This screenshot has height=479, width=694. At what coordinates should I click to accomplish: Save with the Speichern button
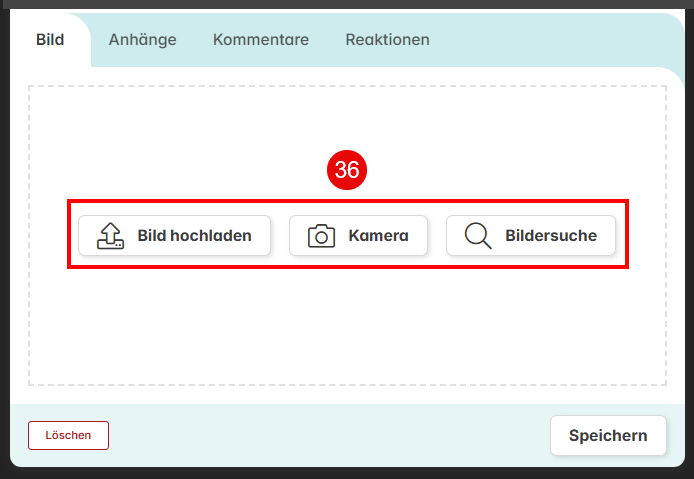608,436
